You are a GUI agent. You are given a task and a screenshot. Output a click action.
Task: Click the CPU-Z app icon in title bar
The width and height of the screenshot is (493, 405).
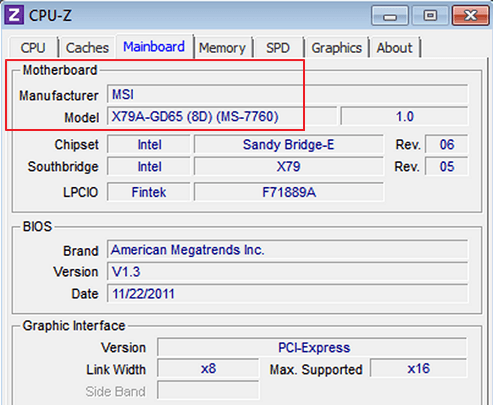pos(14,15)
